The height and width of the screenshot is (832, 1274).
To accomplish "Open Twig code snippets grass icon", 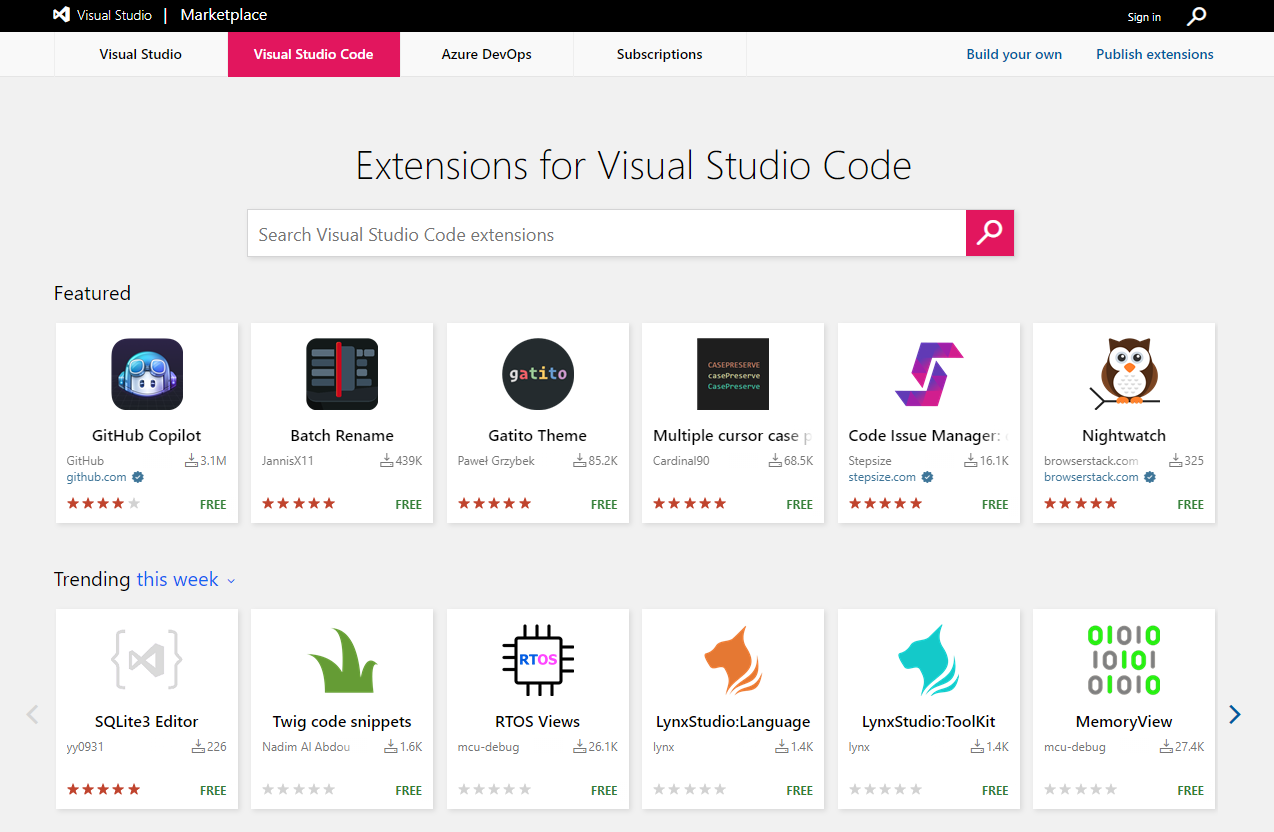I will tap(342, 660).
